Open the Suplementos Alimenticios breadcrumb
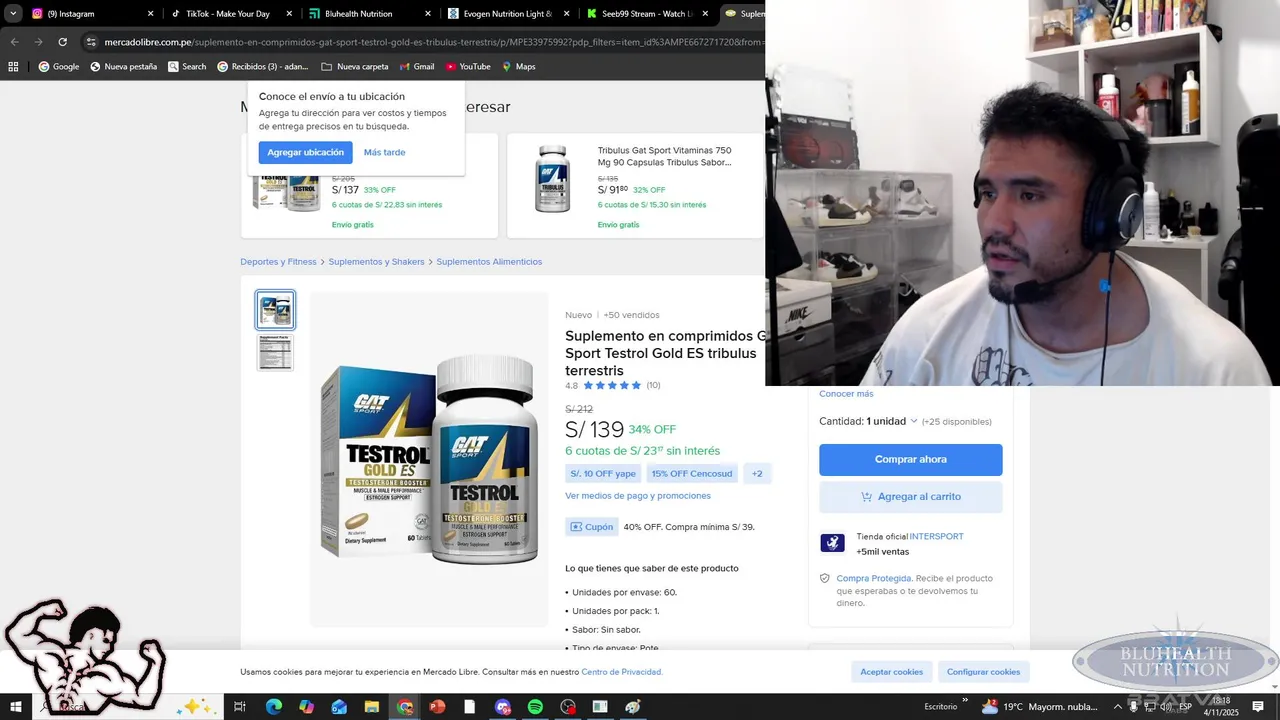 pos(489,262)
